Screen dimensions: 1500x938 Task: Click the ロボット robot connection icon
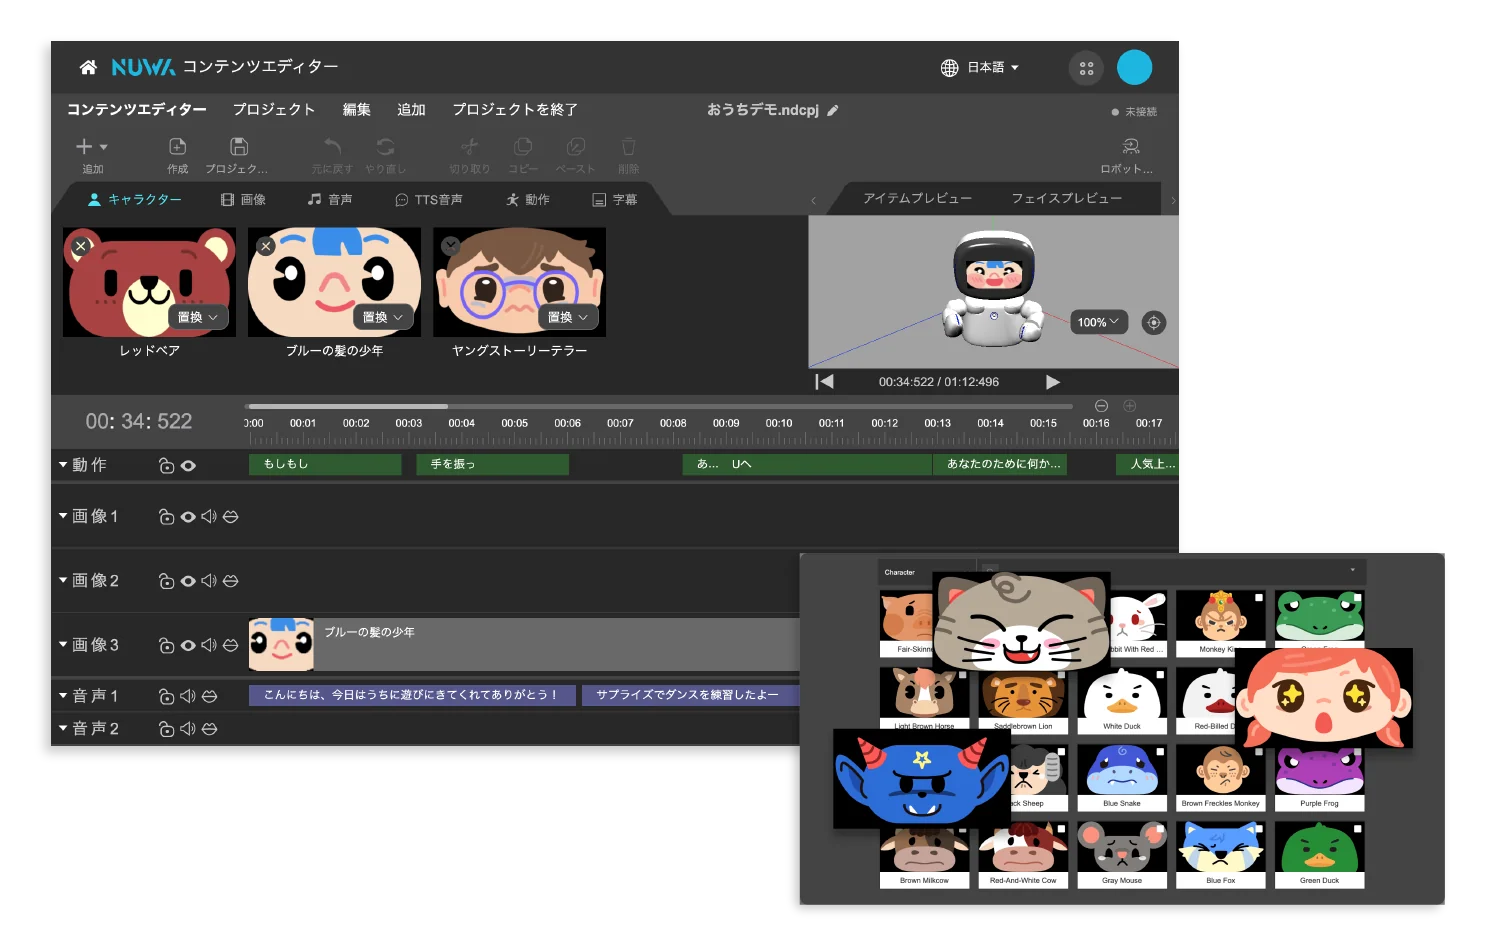click(1131, 147)
